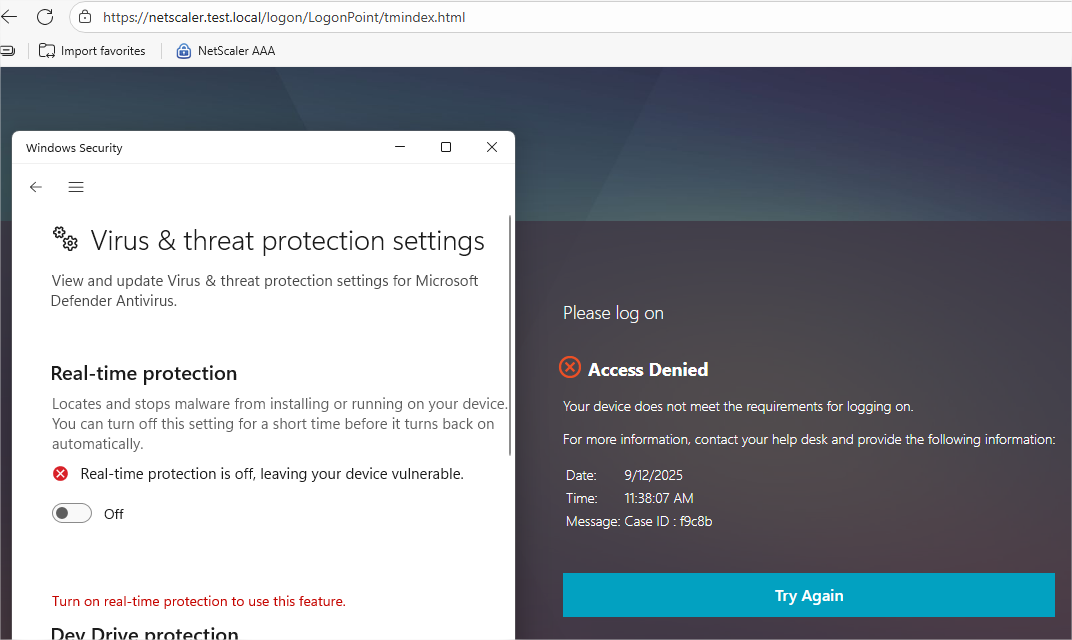Reload the NetScaler logon page

pyautogui.click(x=45, y=17)
